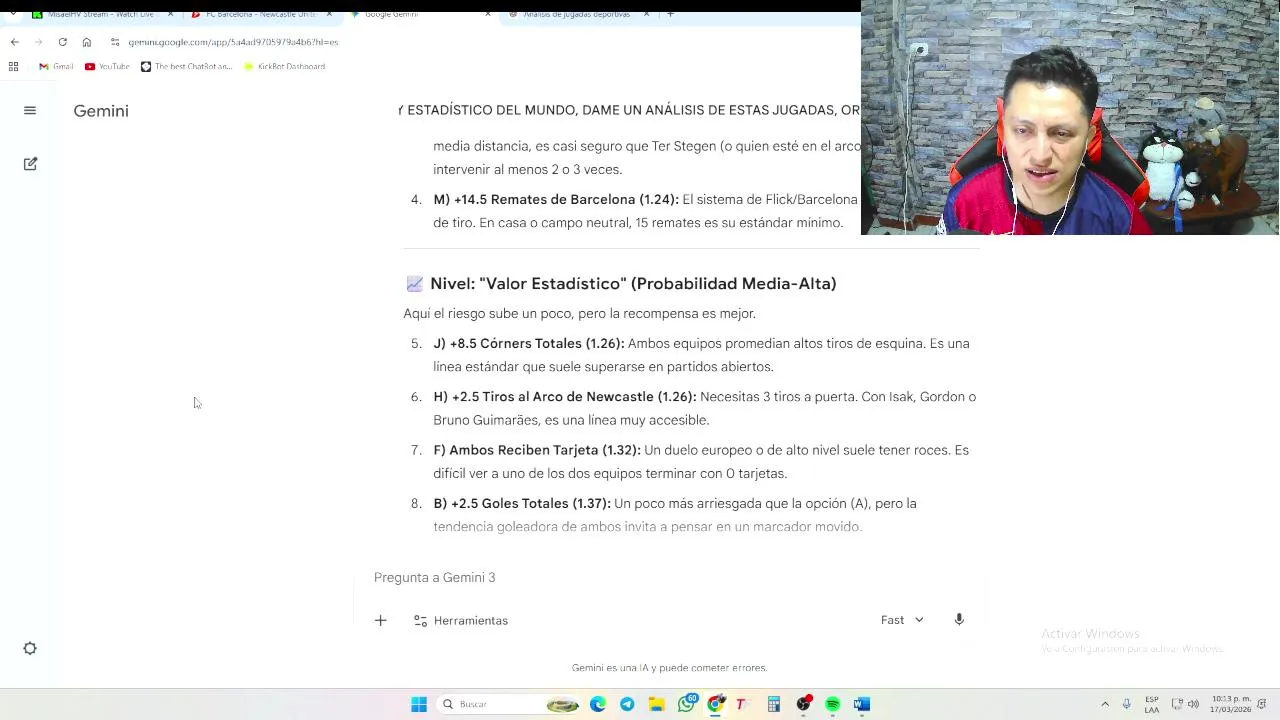Click 'Aquí el riesgo sube un poco' sentence
The height and width of the screenshot is (720, 1280).
(x=579, y=314)
